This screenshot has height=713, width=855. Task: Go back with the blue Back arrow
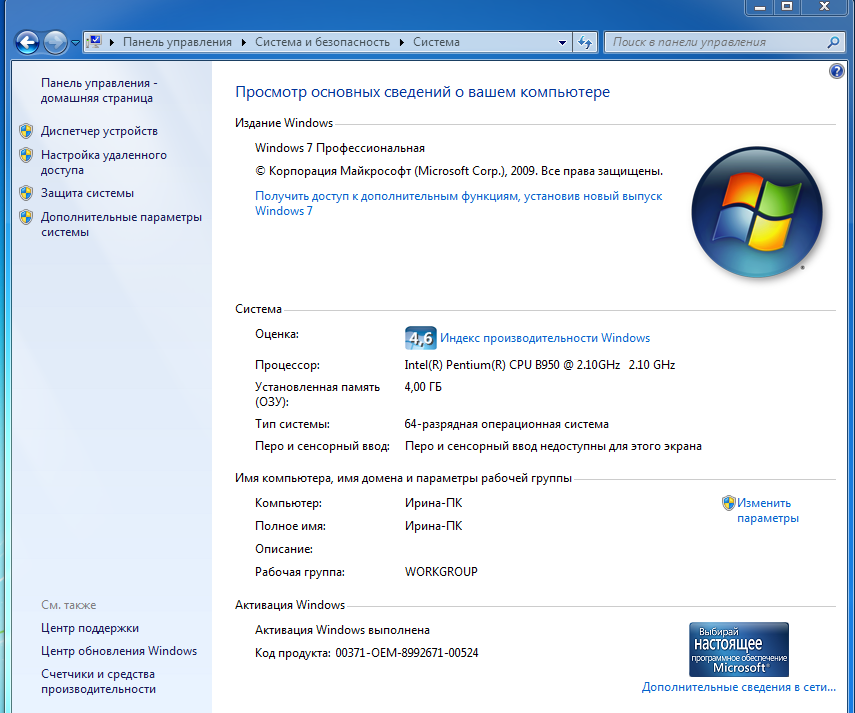click(x=27, y=42)
